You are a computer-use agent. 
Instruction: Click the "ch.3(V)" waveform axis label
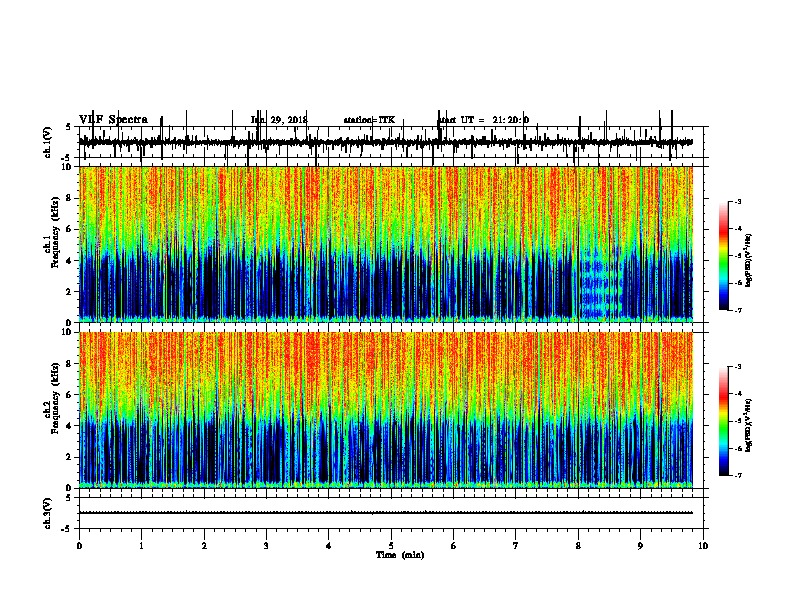(48, 513)
